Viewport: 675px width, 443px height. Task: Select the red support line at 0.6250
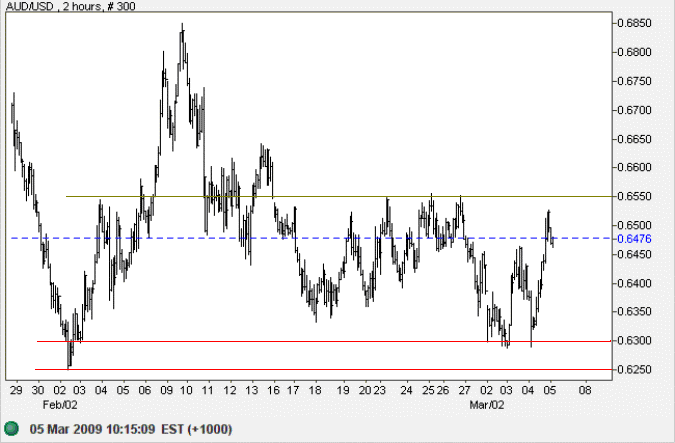point(323,369)
